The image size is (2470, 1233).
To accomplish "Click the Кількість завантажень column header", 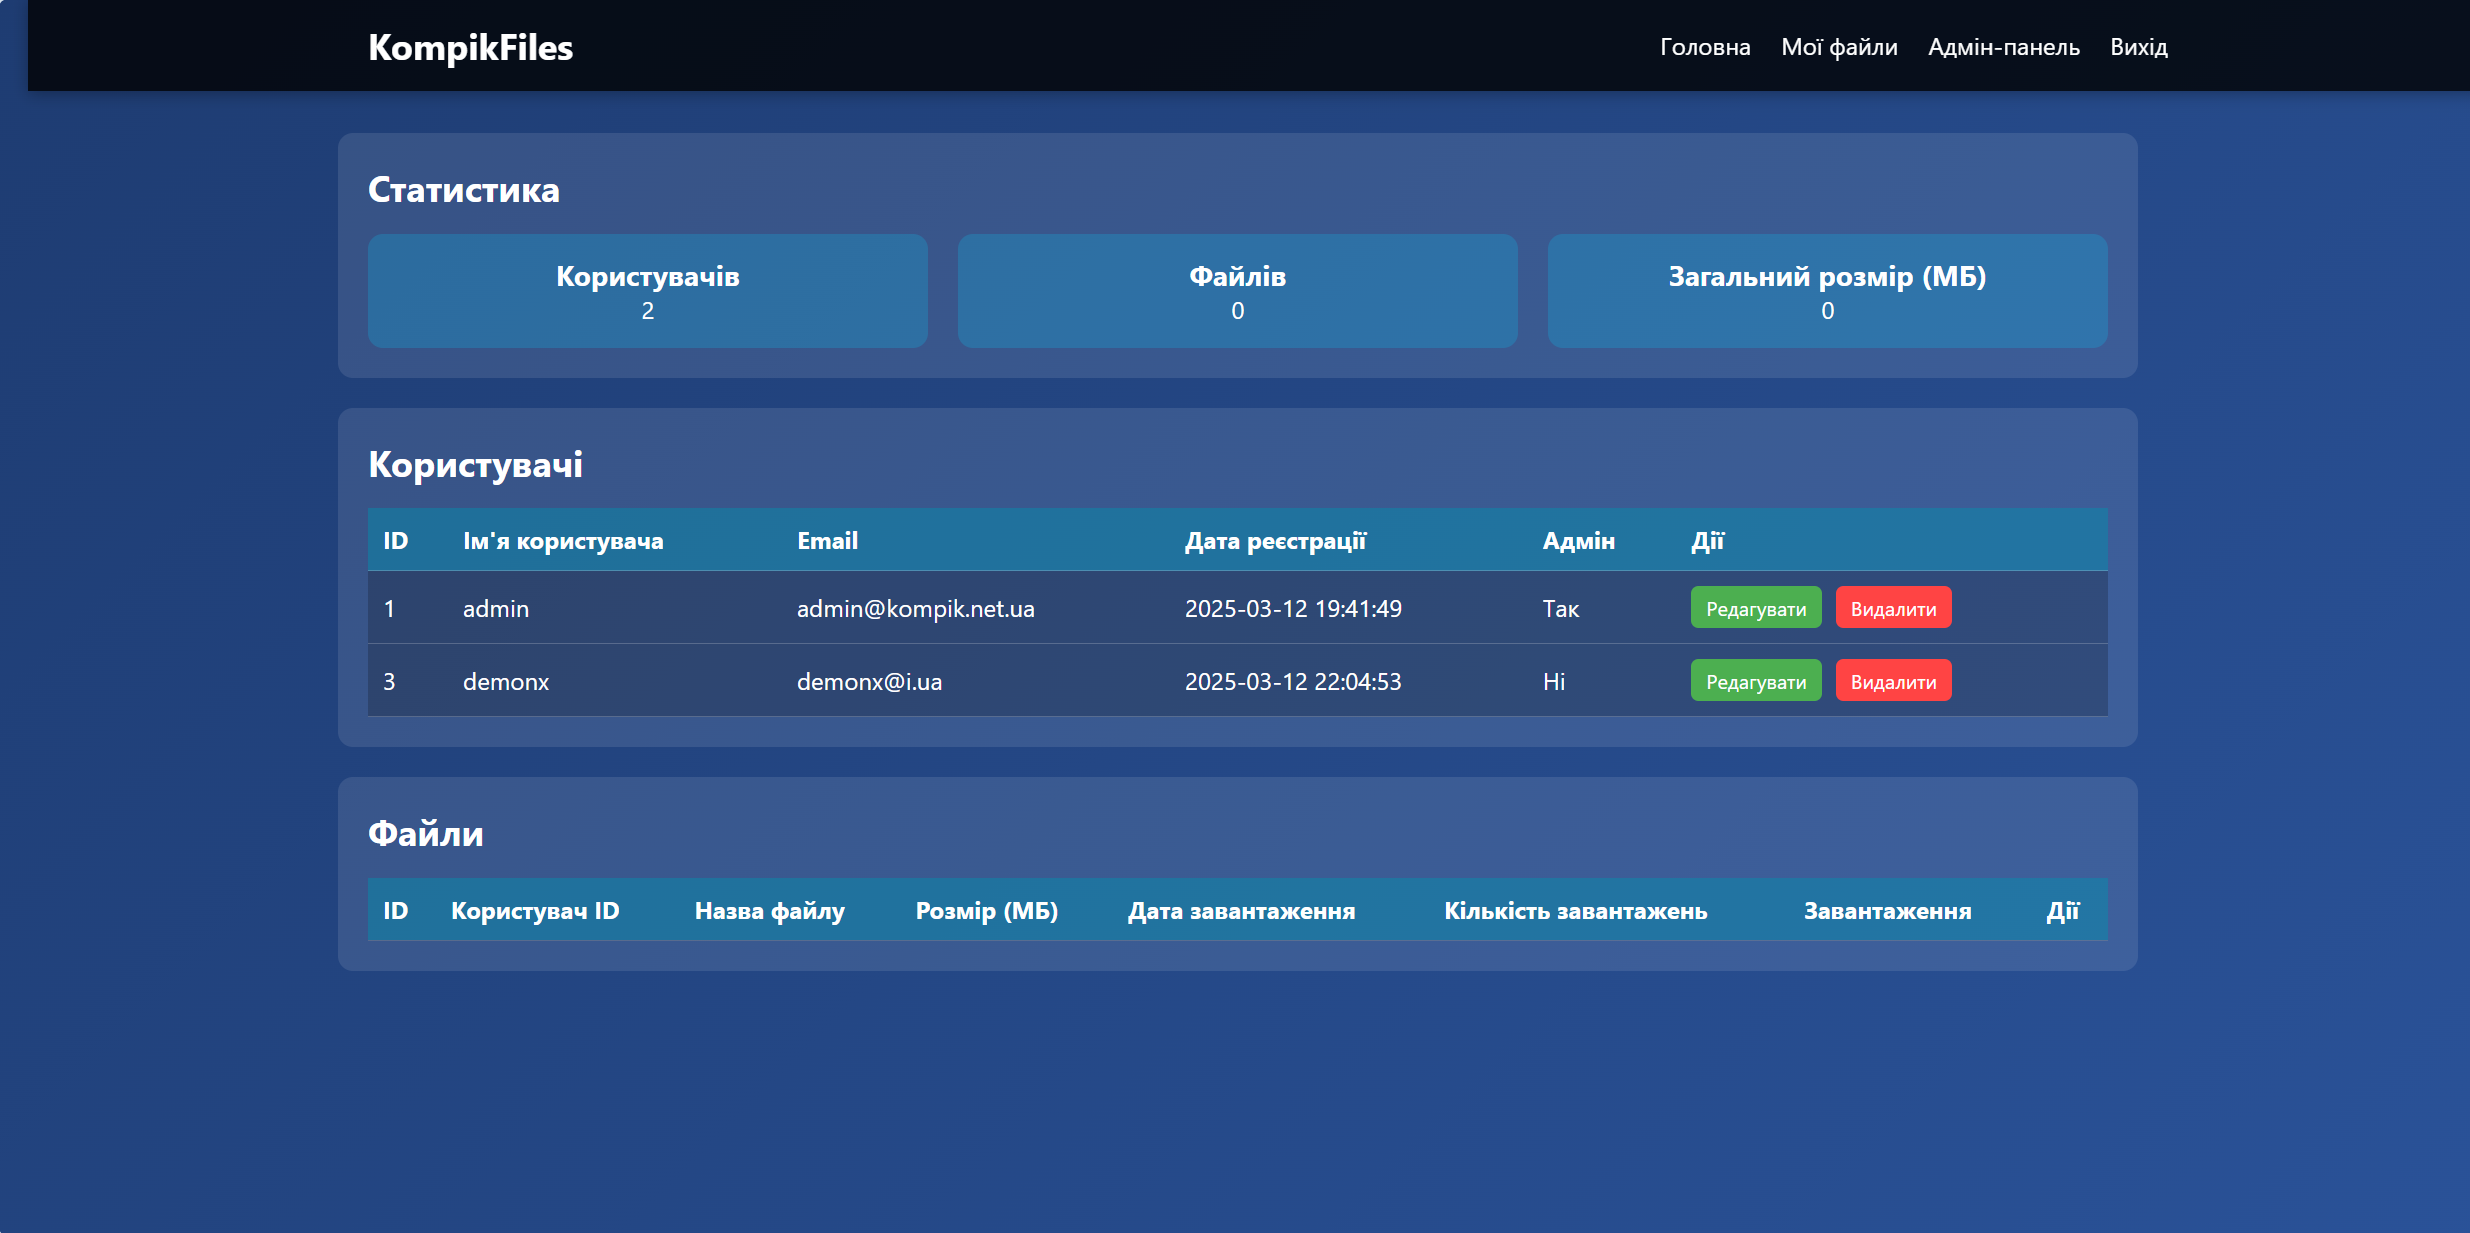I will 1575,911.
